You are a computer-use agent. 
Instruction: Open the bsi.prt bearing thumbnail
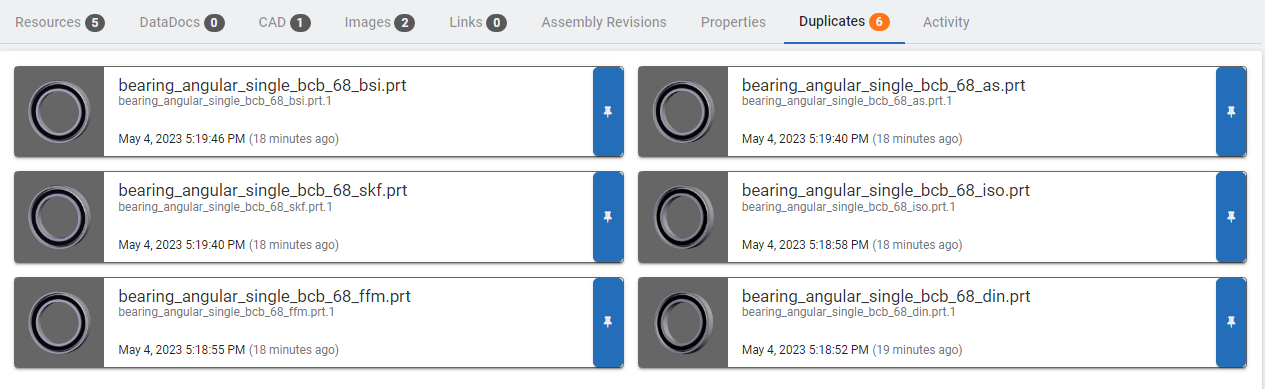pyautogui.click(x=59, y=112)
